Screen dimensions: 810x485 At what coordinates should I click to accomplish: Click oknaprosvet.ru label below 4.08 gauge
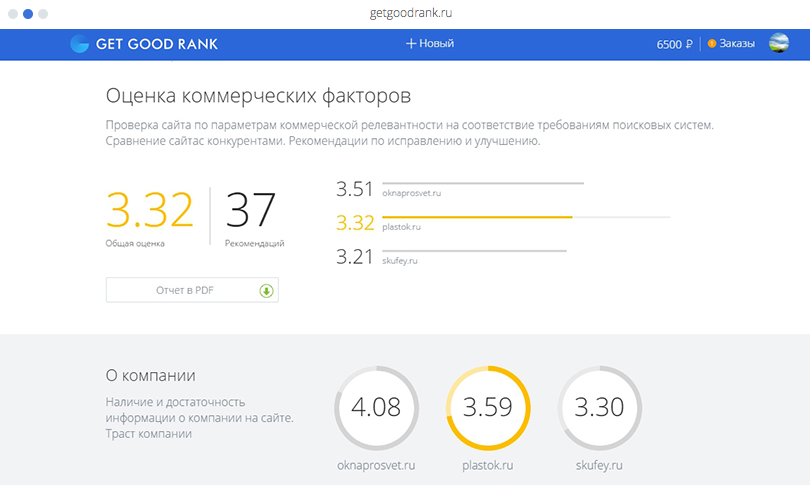click(376, 465)
